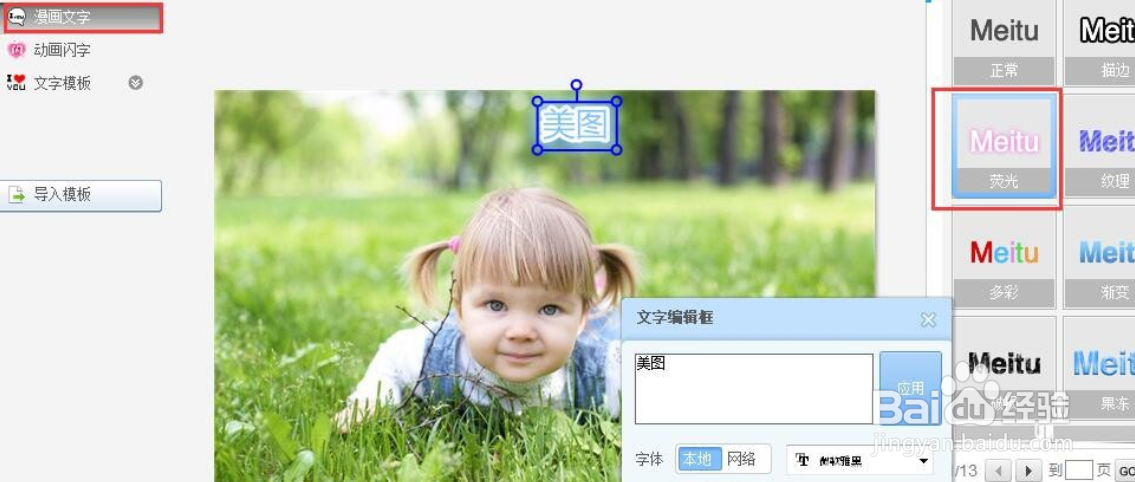The height and width of the screenshot is (482, 1135).
Task: Click the rotation handle above 美图 text
Action: pos(576,85)
